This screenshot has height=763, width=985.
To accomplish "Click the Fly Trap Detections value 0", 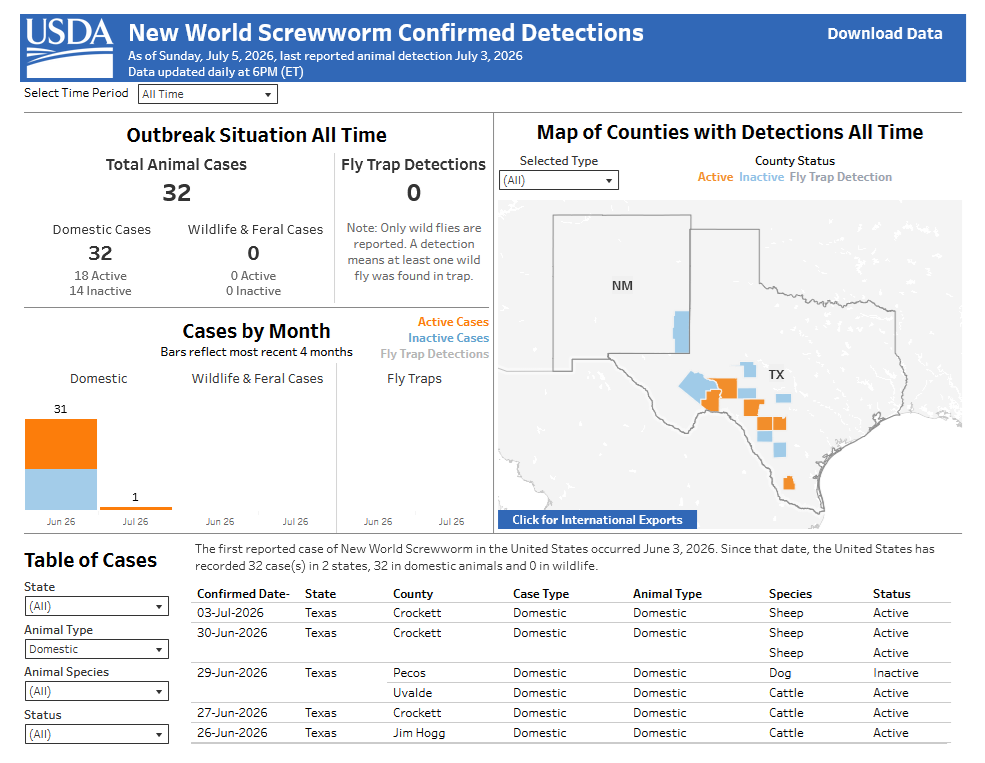I will 413,193.
